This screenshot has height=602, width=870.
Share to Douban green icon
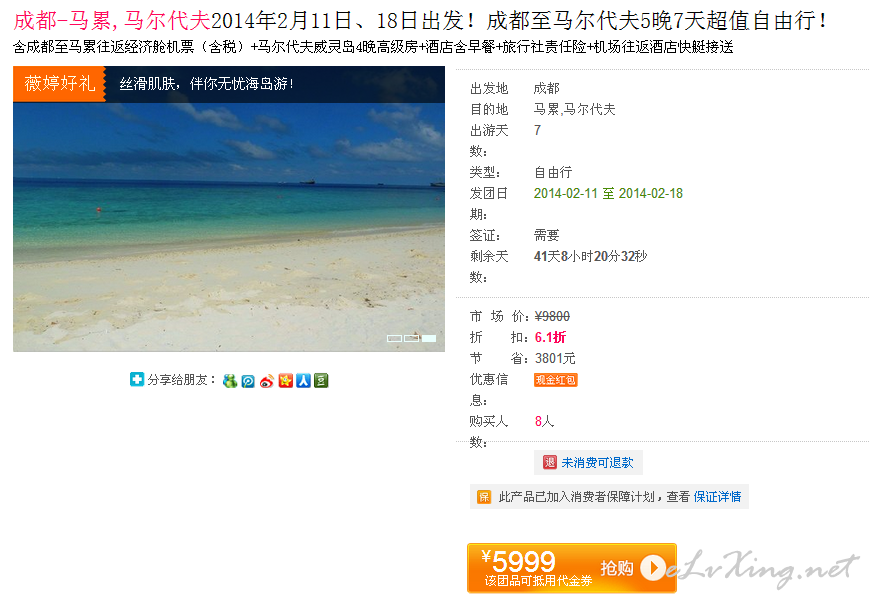[321, 381]
